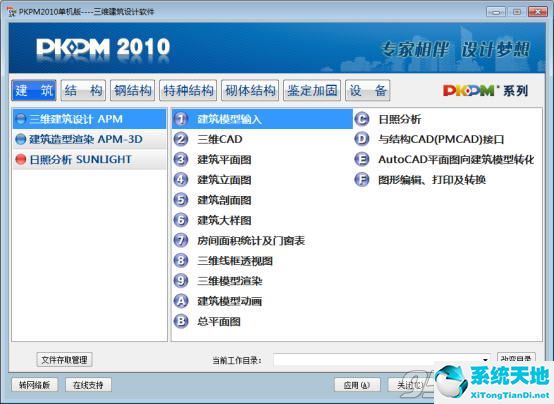Click the 转网络版 button
Viewport: 554px width, 404px height.
click(34, 385)
